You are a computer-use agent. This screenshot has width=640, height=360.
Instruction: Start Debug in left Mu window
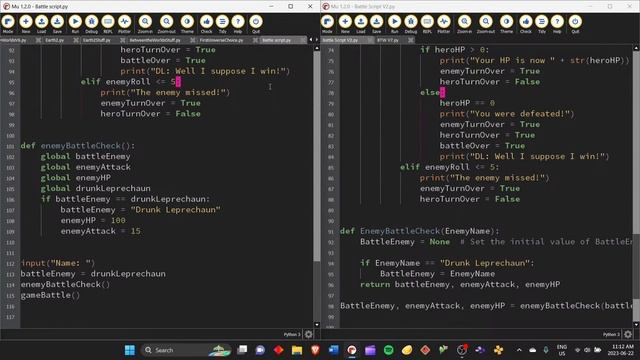91,24
